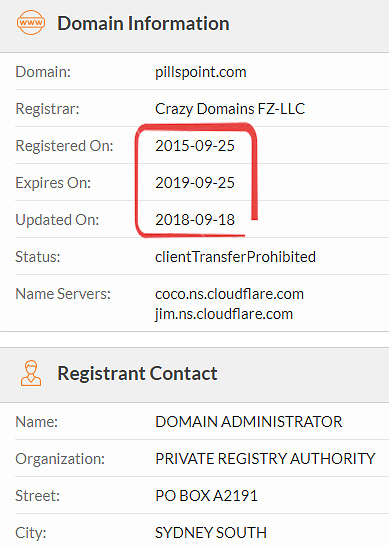The image size is (389, 548).
Task: Click the registered date 2015-09-25
Action: click(195, 146)
